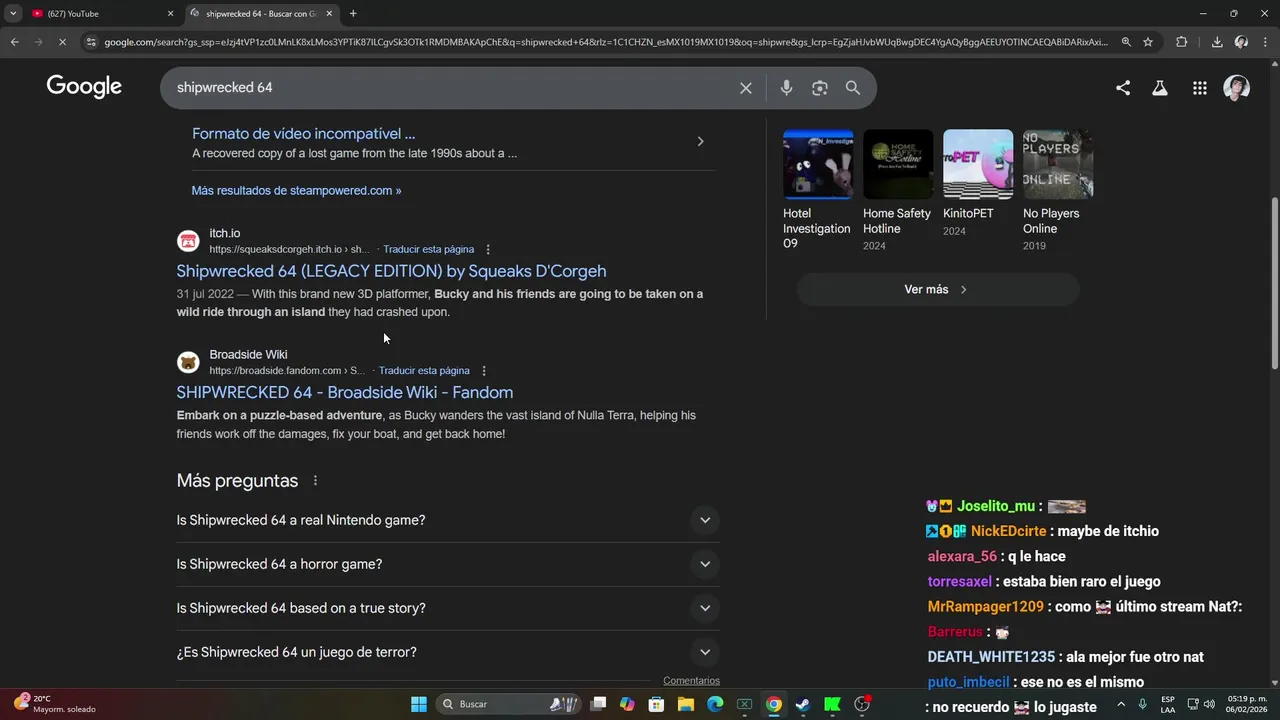1280x720 pixels.
Task: Open more options for Broadside Wiki result
Action: [484, 370]
